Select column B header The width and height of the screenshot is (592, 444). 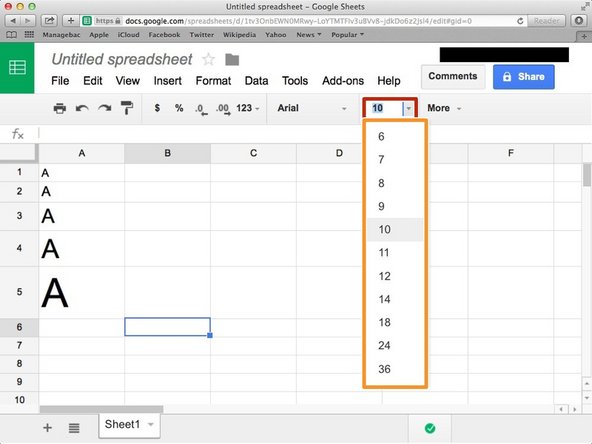(x=167, y=153)
